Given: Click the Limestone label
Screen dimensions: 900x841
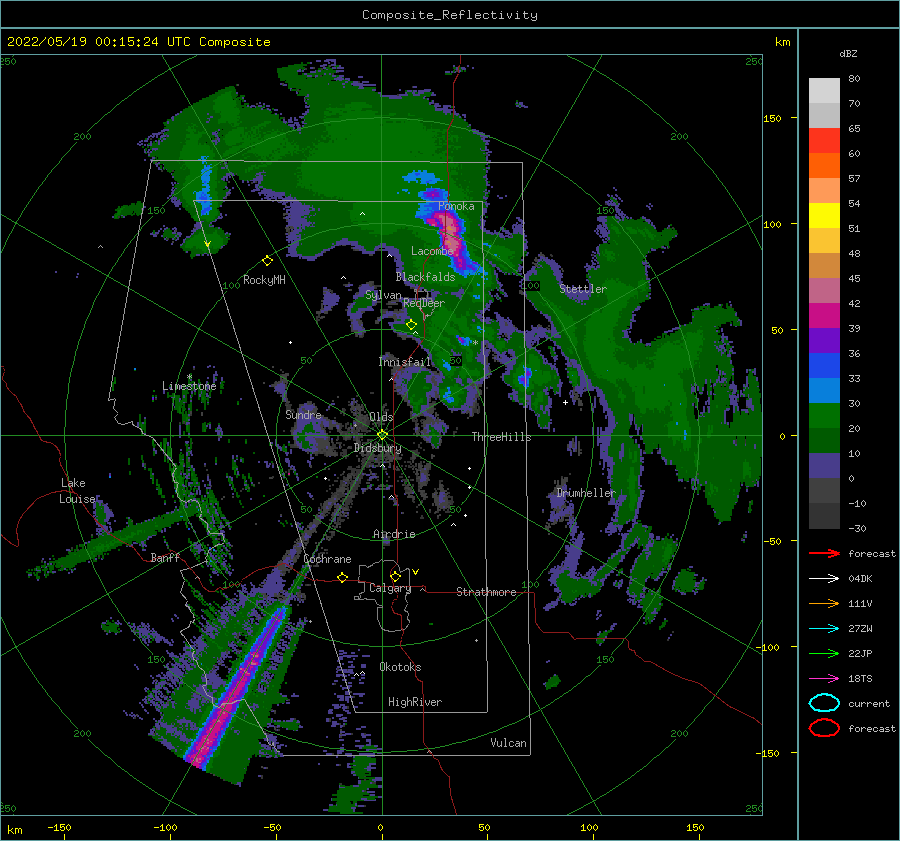Looking at the screenshot, I should pyautogui.click(x=189, y=386).
